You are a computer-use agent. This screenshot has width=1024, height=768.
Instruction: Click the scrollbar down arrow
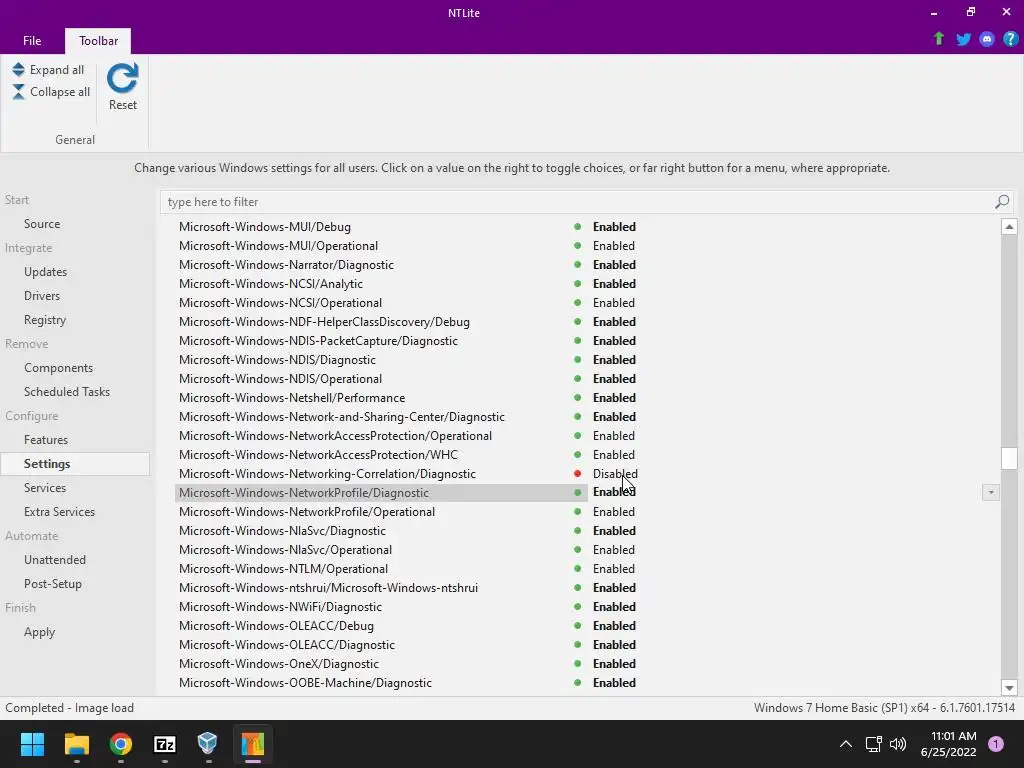1009,688
